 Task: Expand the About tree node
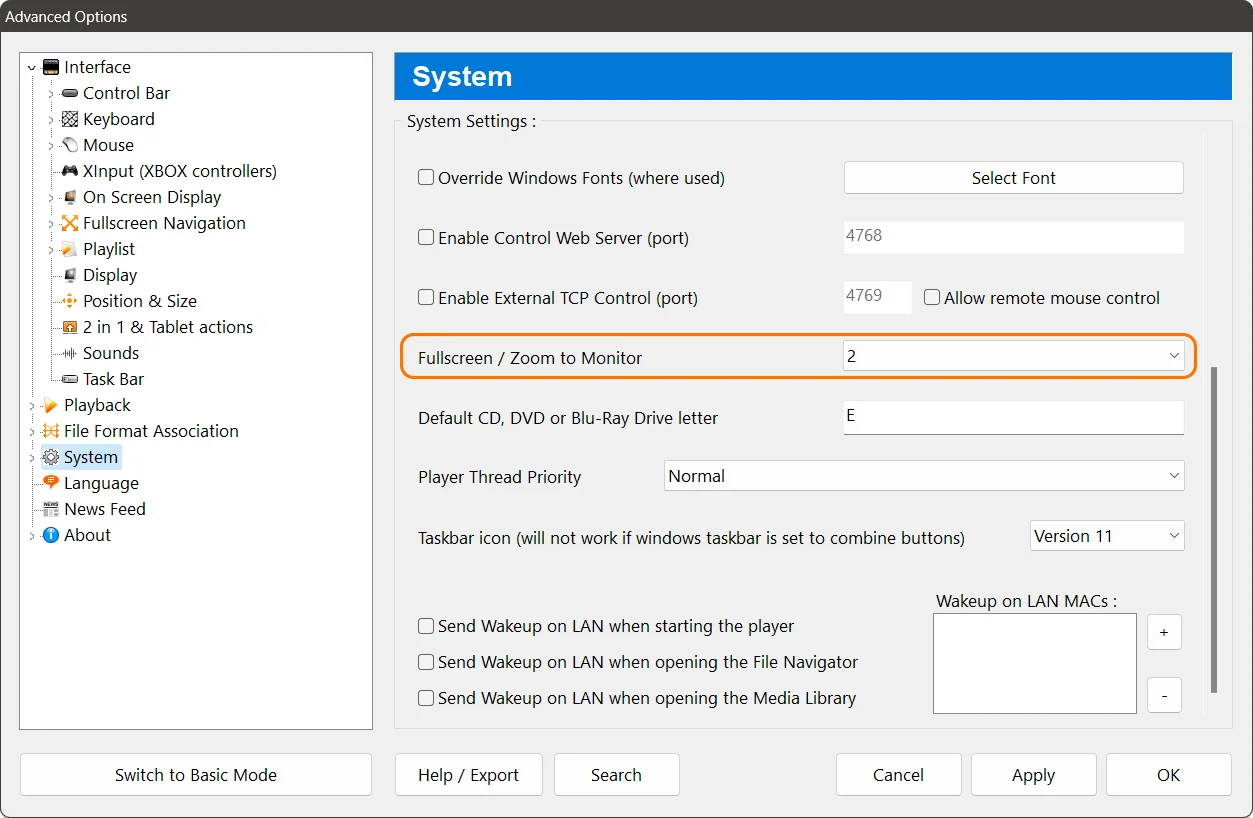point(32,536)
